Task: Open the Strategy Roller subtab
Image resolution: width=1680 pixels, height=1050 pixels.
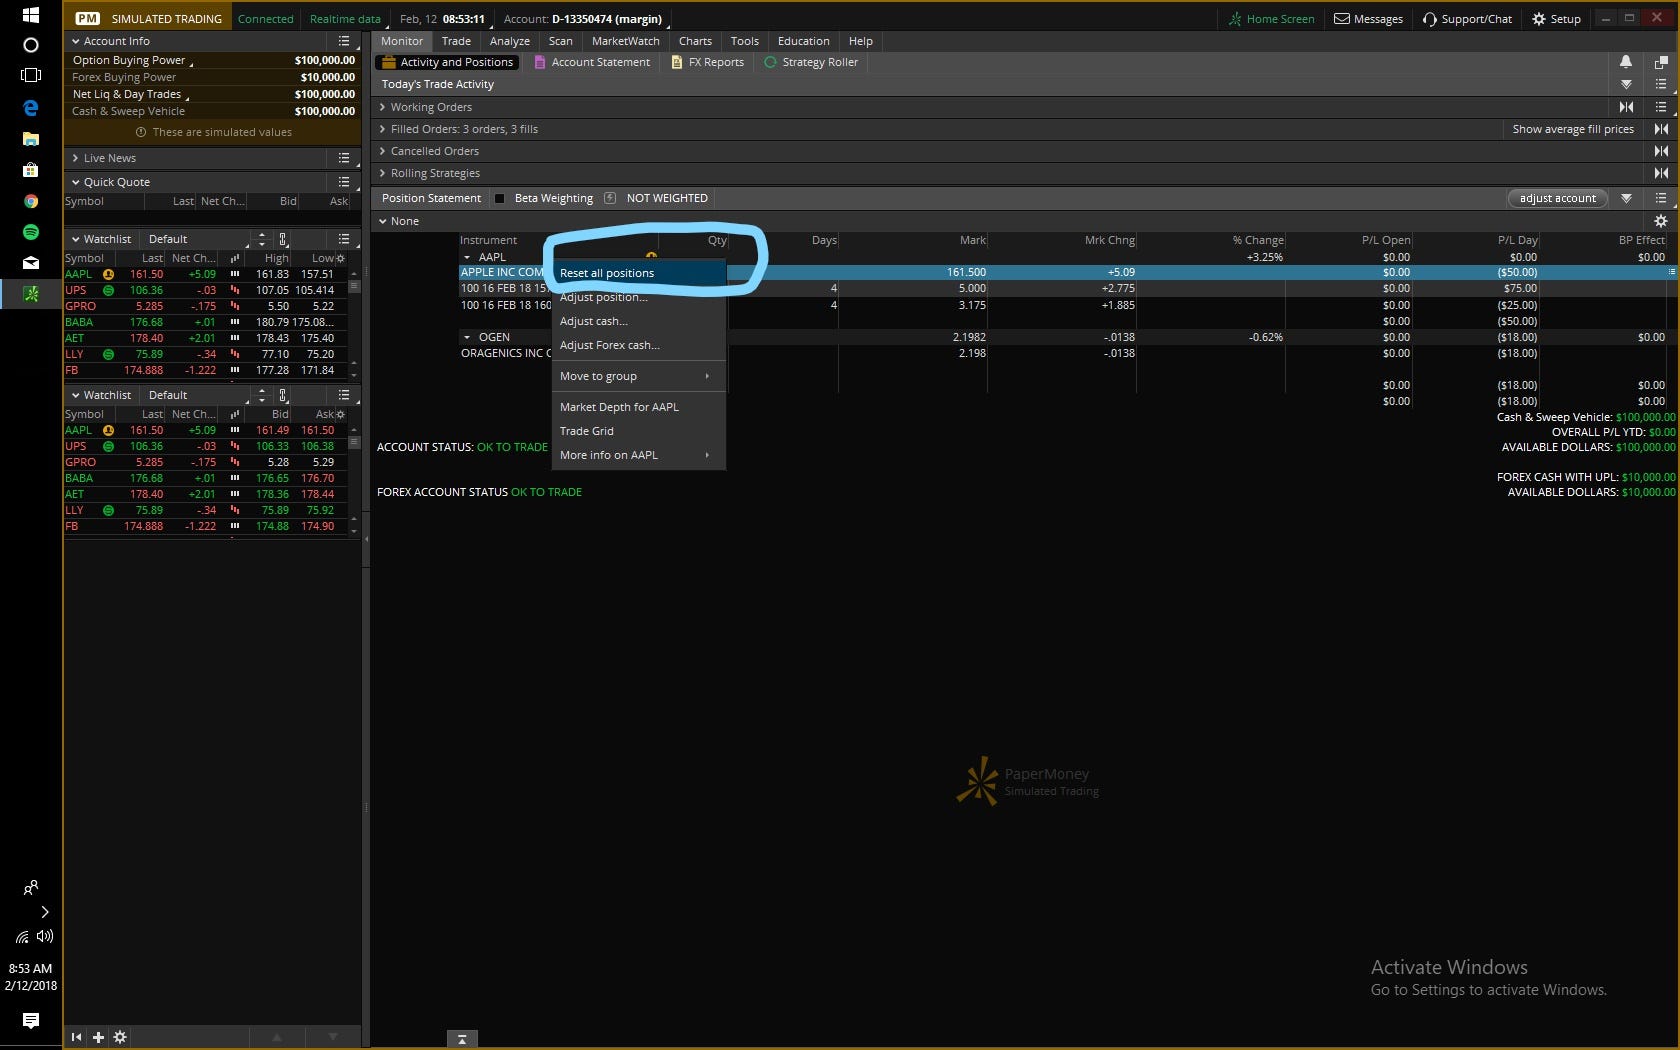Action: (811, 62)
